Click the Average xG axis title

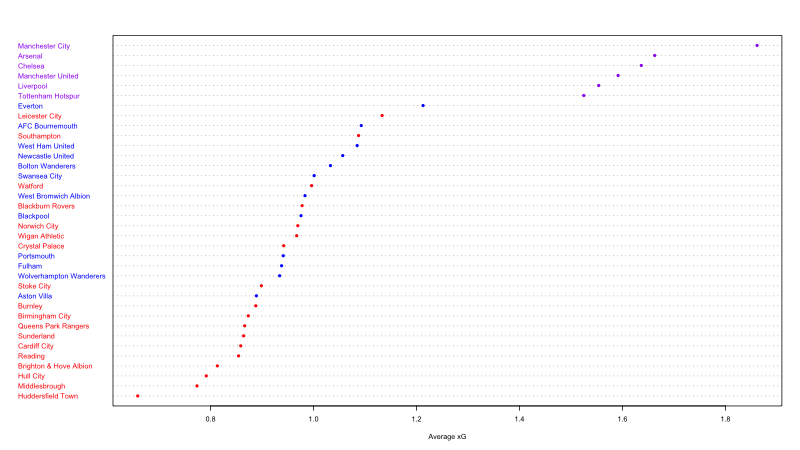click(447, 437)
